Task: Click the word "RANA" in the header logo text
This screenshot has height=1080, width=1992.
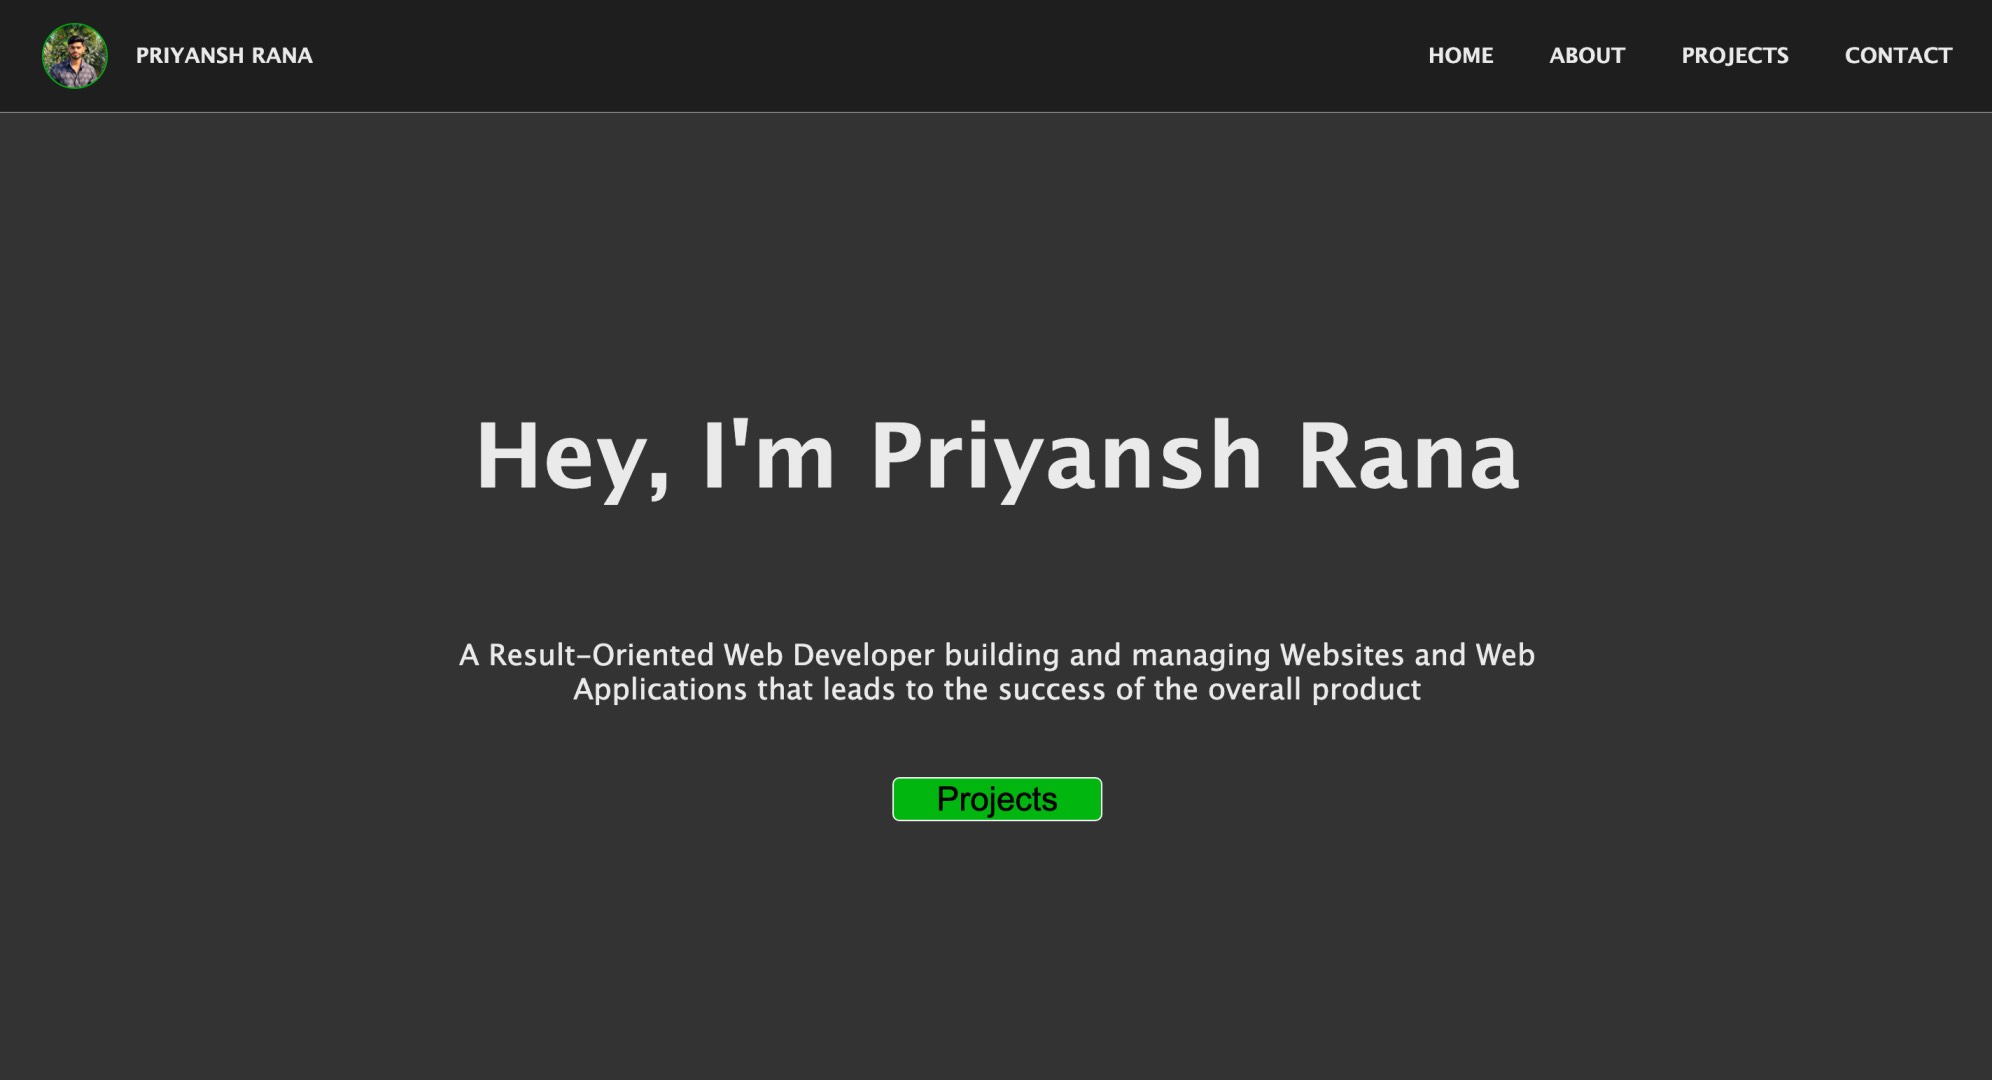Action: click(x=282, y=56)
